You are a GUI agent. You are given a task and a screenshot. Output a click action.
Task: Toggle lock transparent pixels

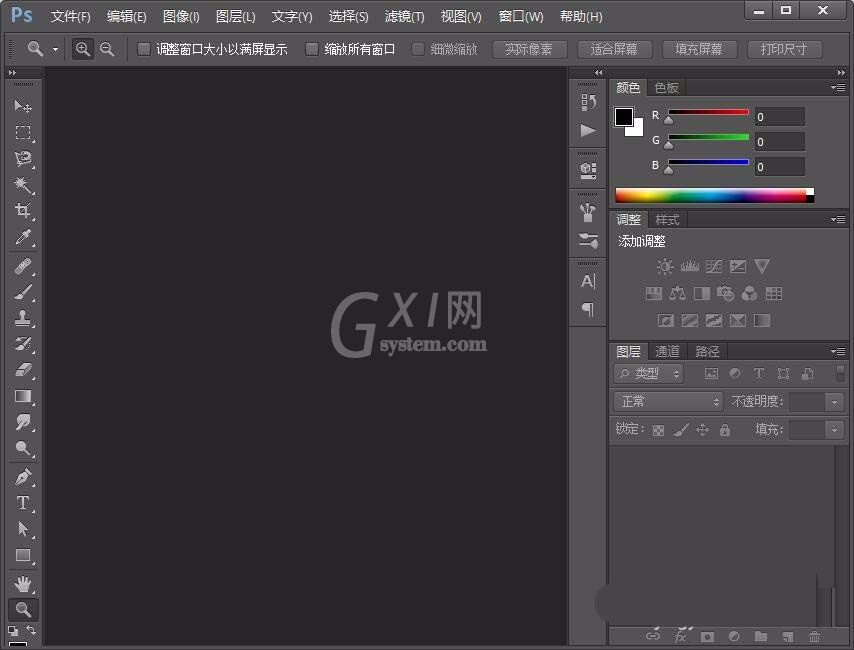tap(658, 430)
